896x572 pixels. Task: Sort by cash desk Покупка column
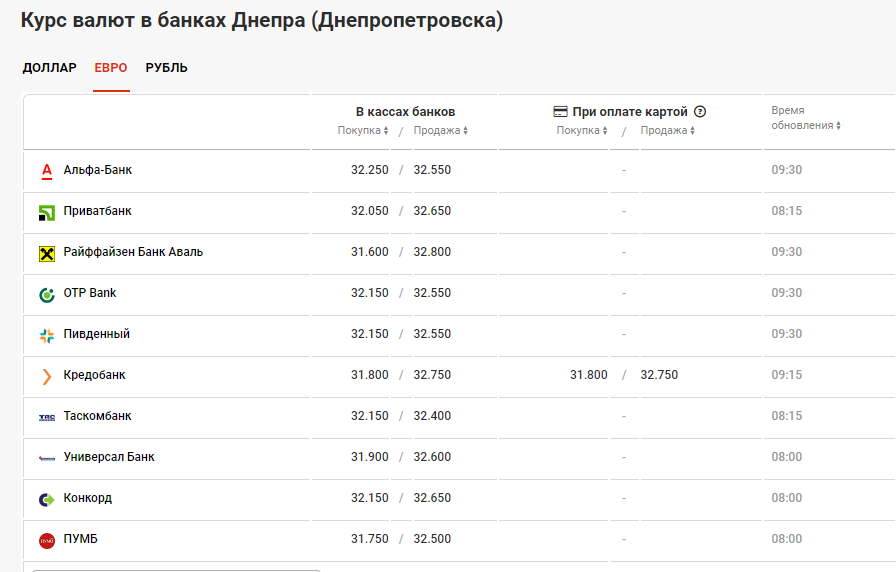(363, 130)
